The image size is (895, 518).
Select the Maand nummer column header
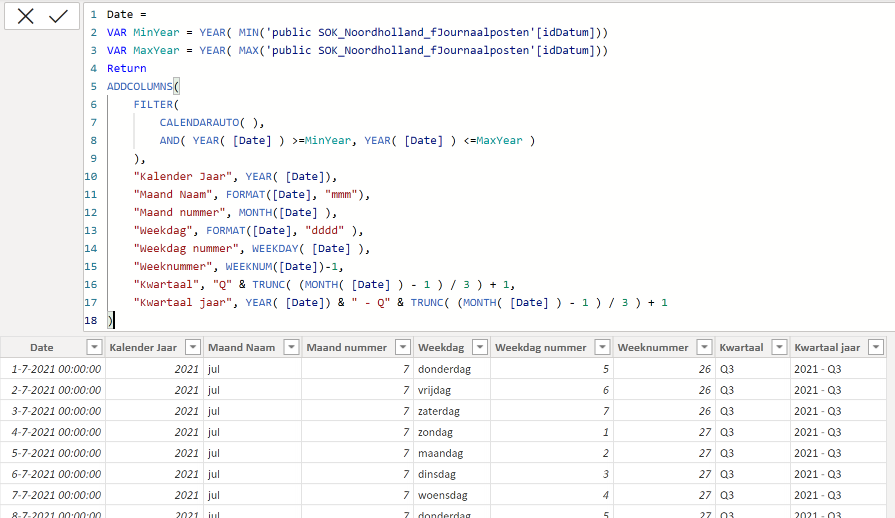coord(346,347)
